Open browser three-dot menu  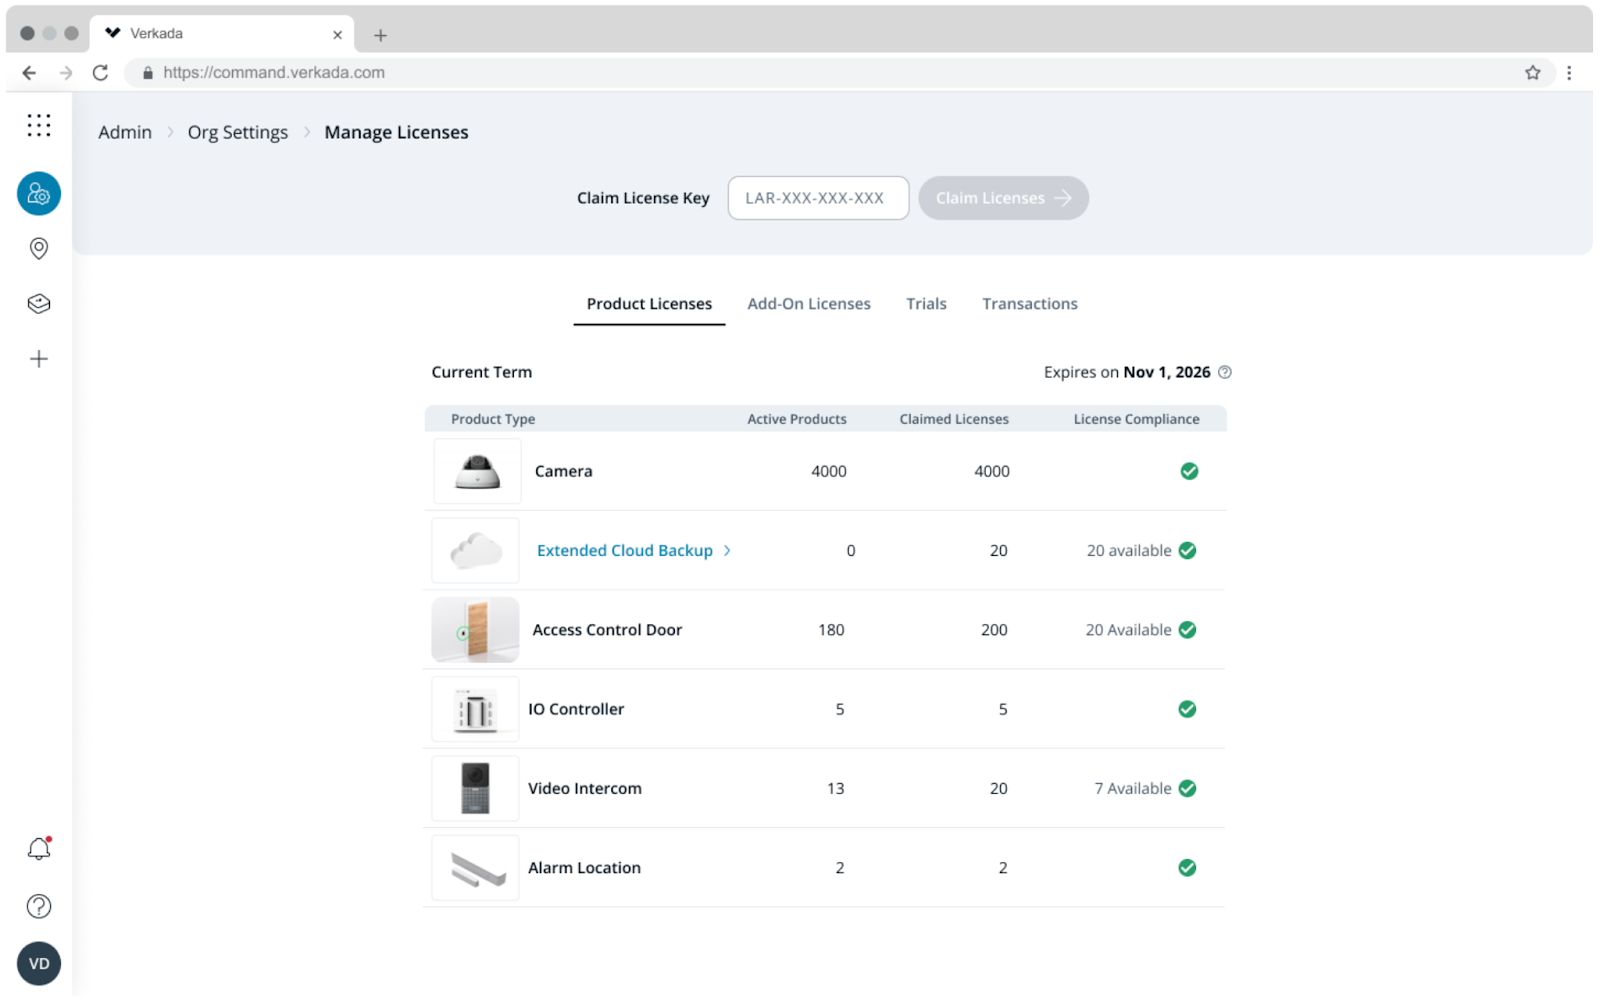click(1569, 73)
